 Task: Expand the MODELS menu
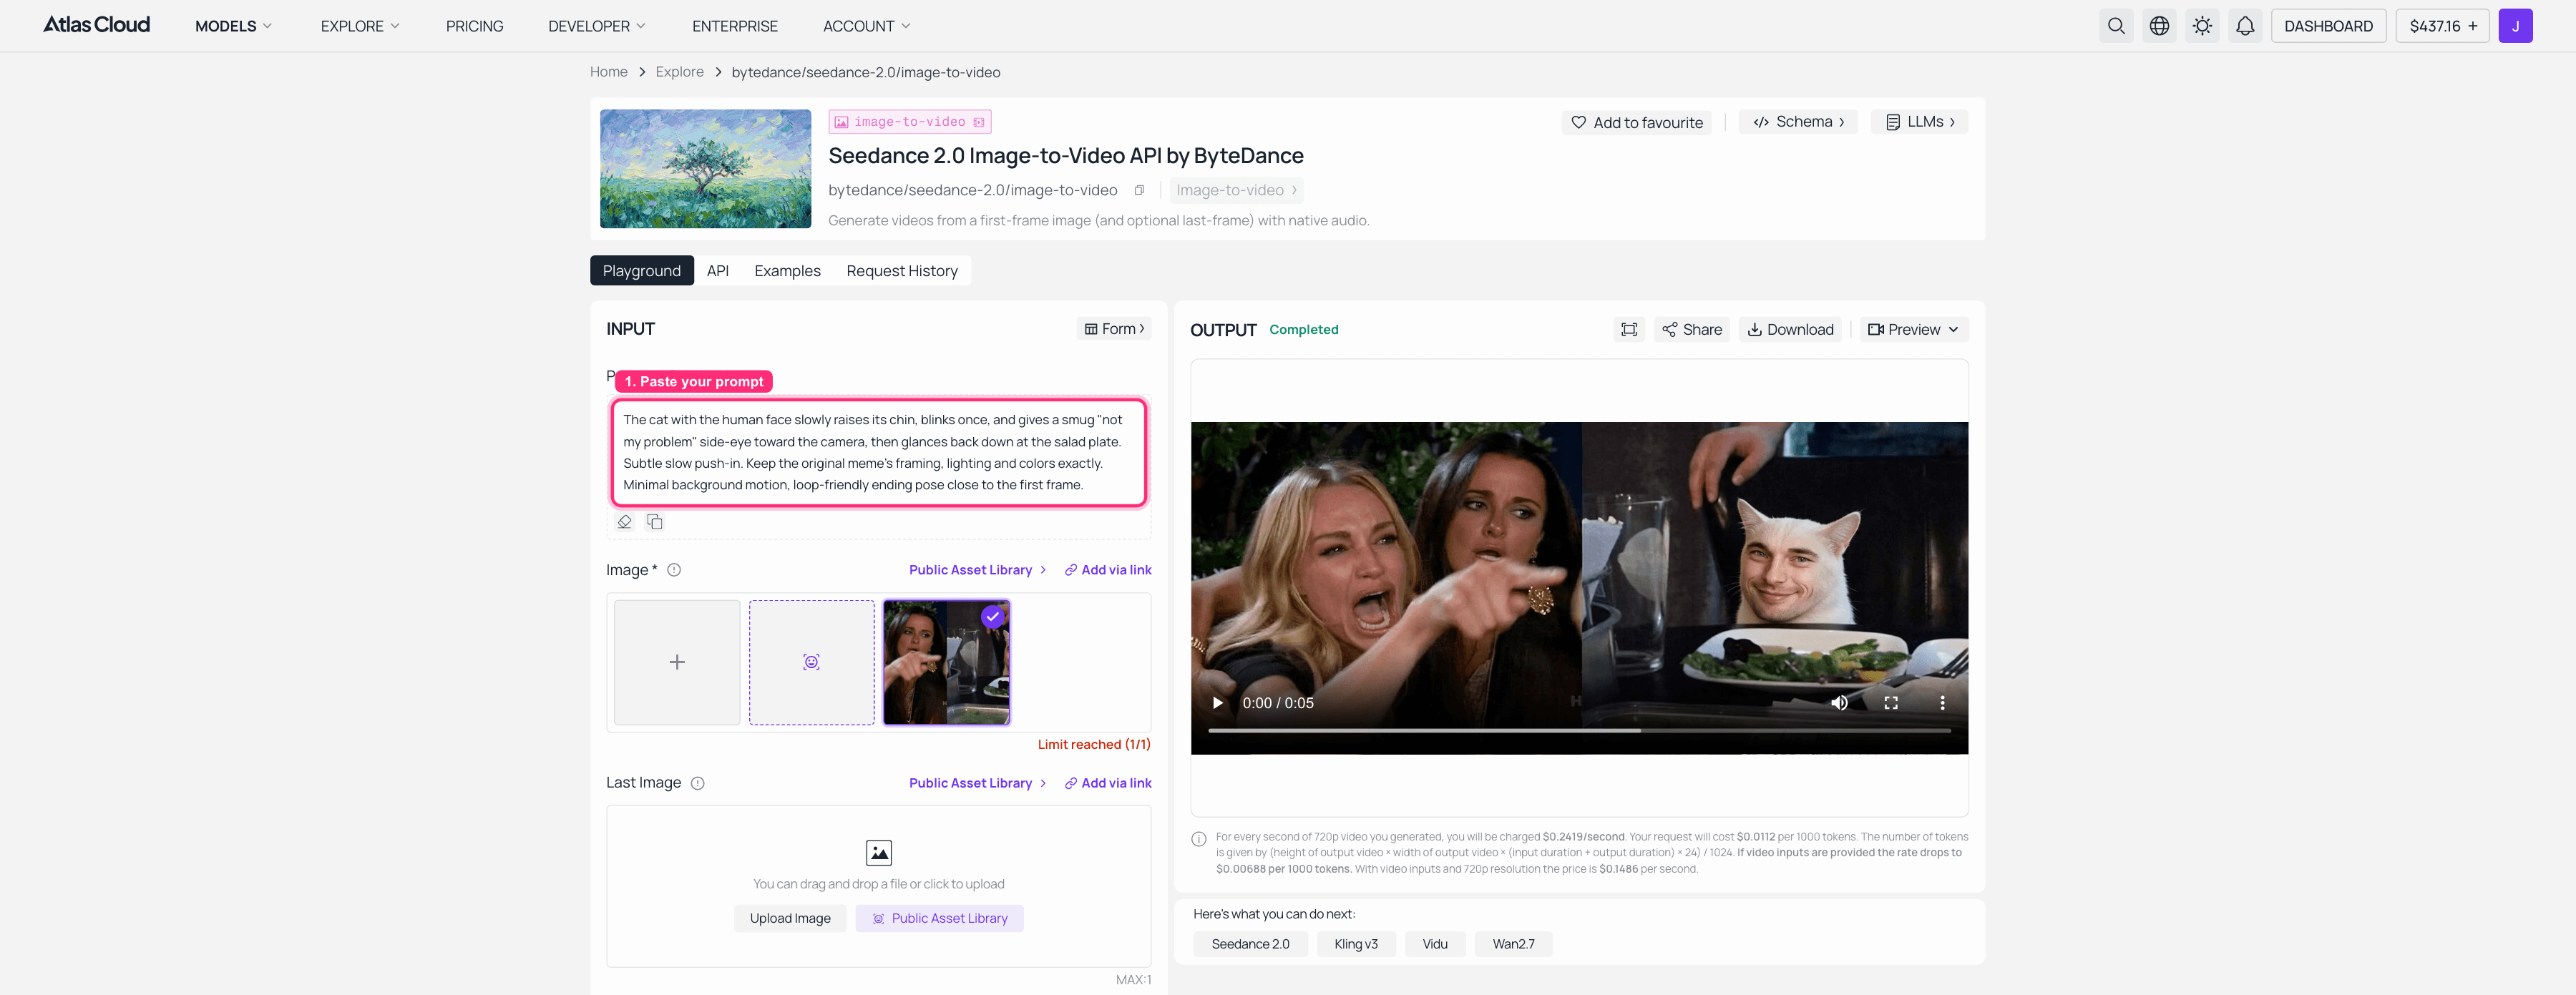coord(233,26)
